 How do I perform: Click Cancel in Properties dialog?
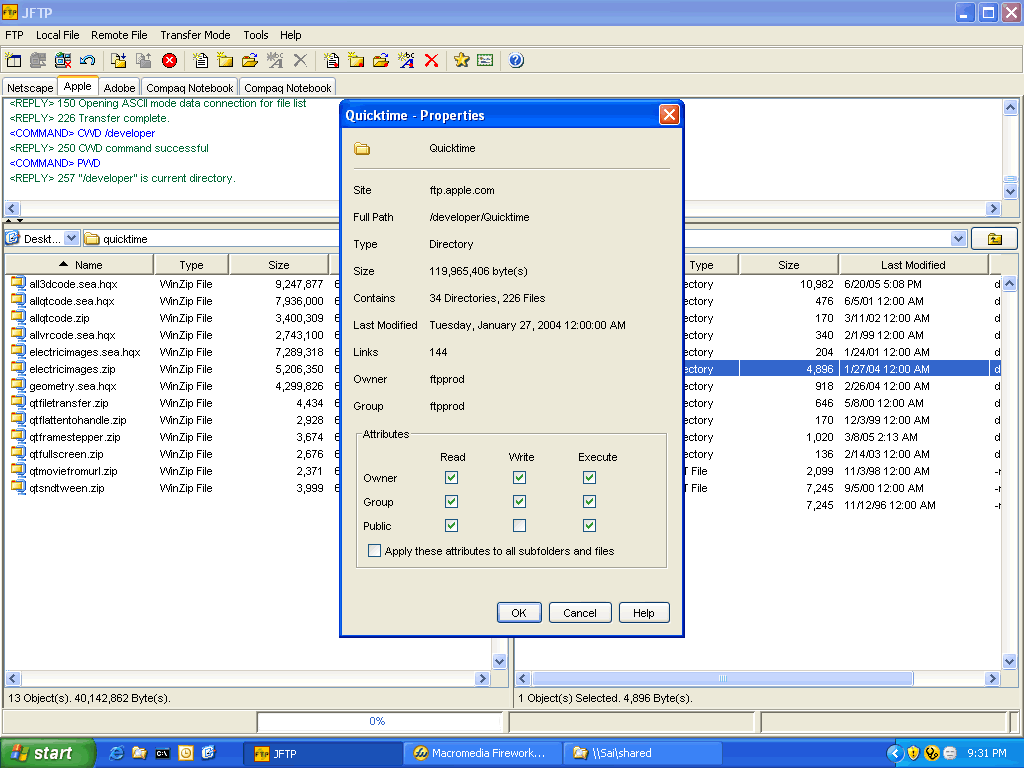point(580,613)
